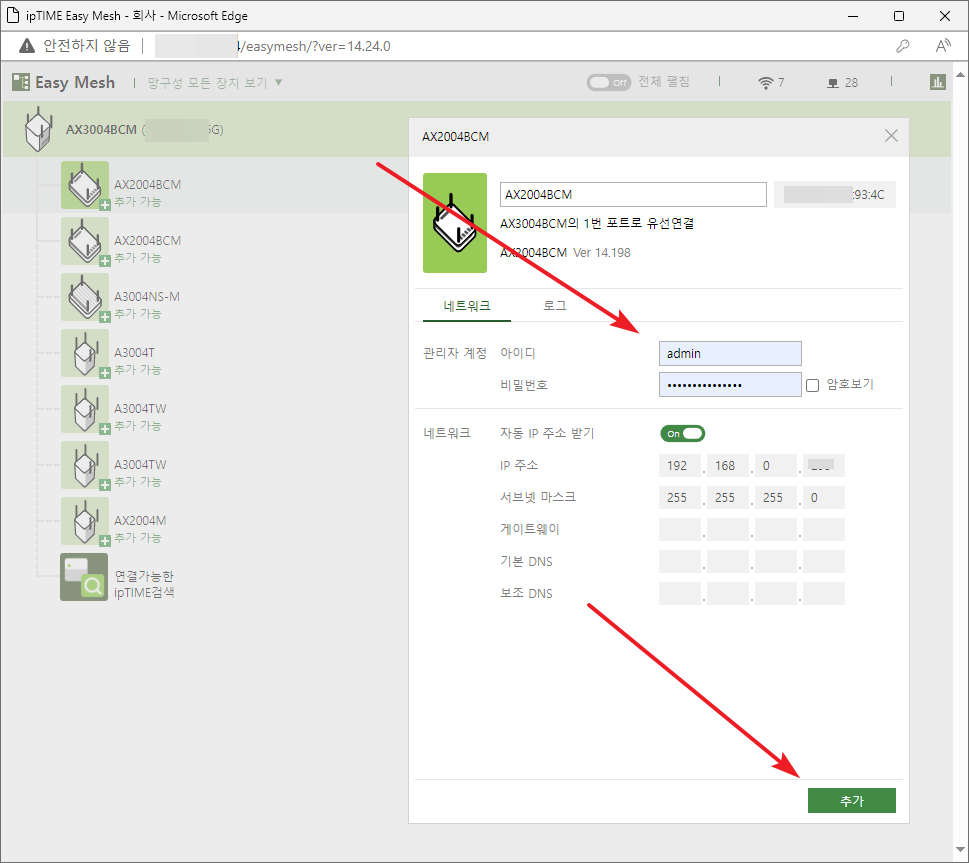Click the Wi-Fi clients icon showing 7
This screenshot has width=969, height=863.
[x=766, y=83]
